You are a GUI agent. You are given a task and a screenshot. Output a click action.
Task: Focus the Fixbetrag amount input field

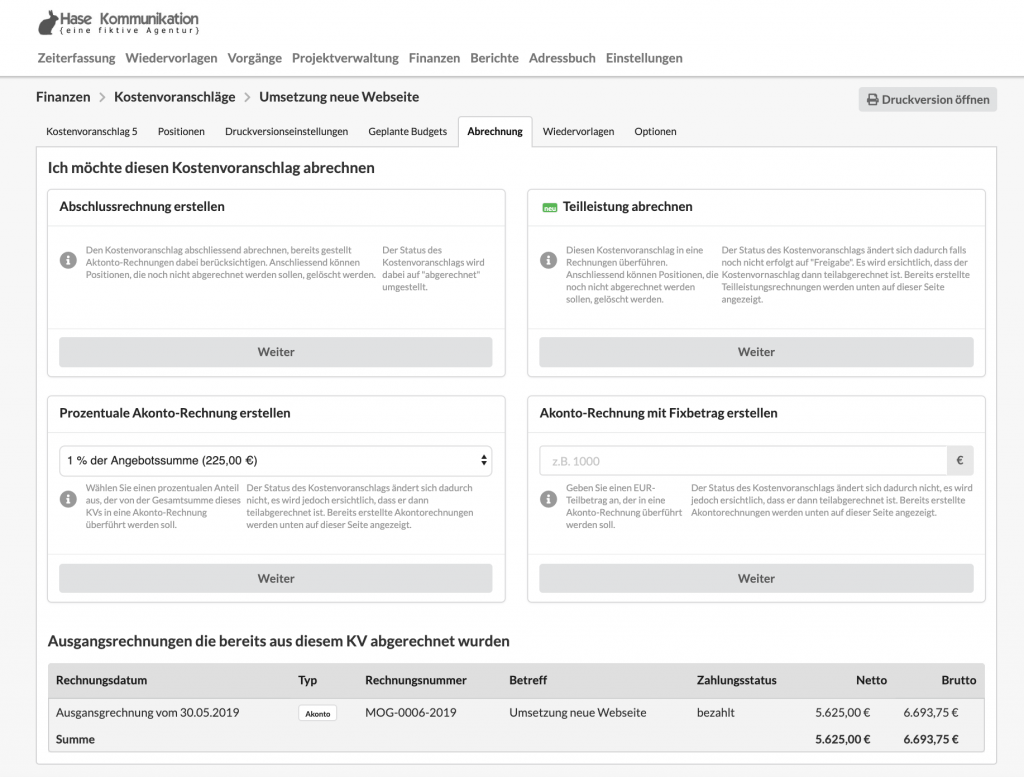click(x=743, y=460)
